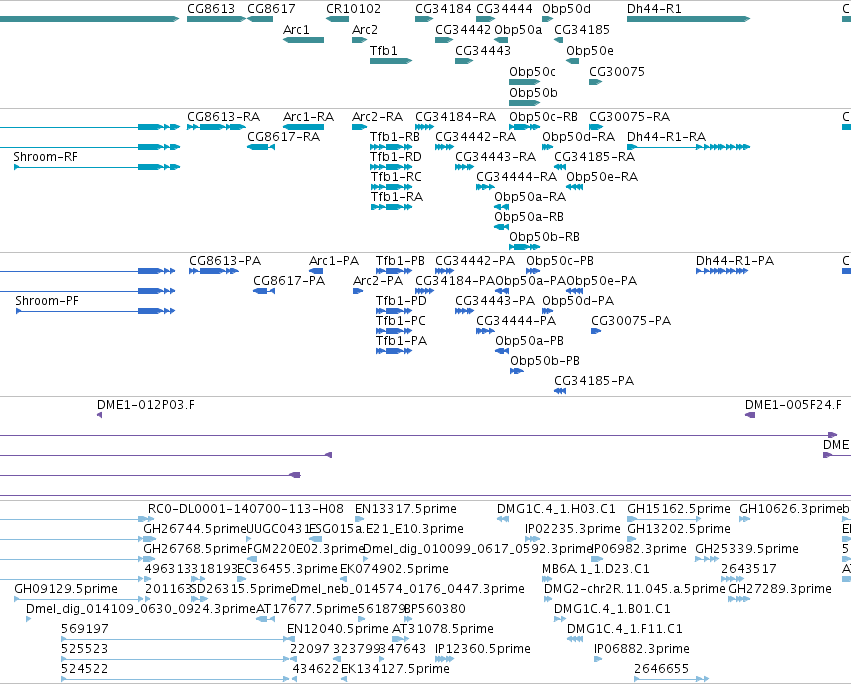Select the DMG1C.4_1.F11.C1 EST
Viewport: 851px width, 684px height.
(x=575, y=639)
